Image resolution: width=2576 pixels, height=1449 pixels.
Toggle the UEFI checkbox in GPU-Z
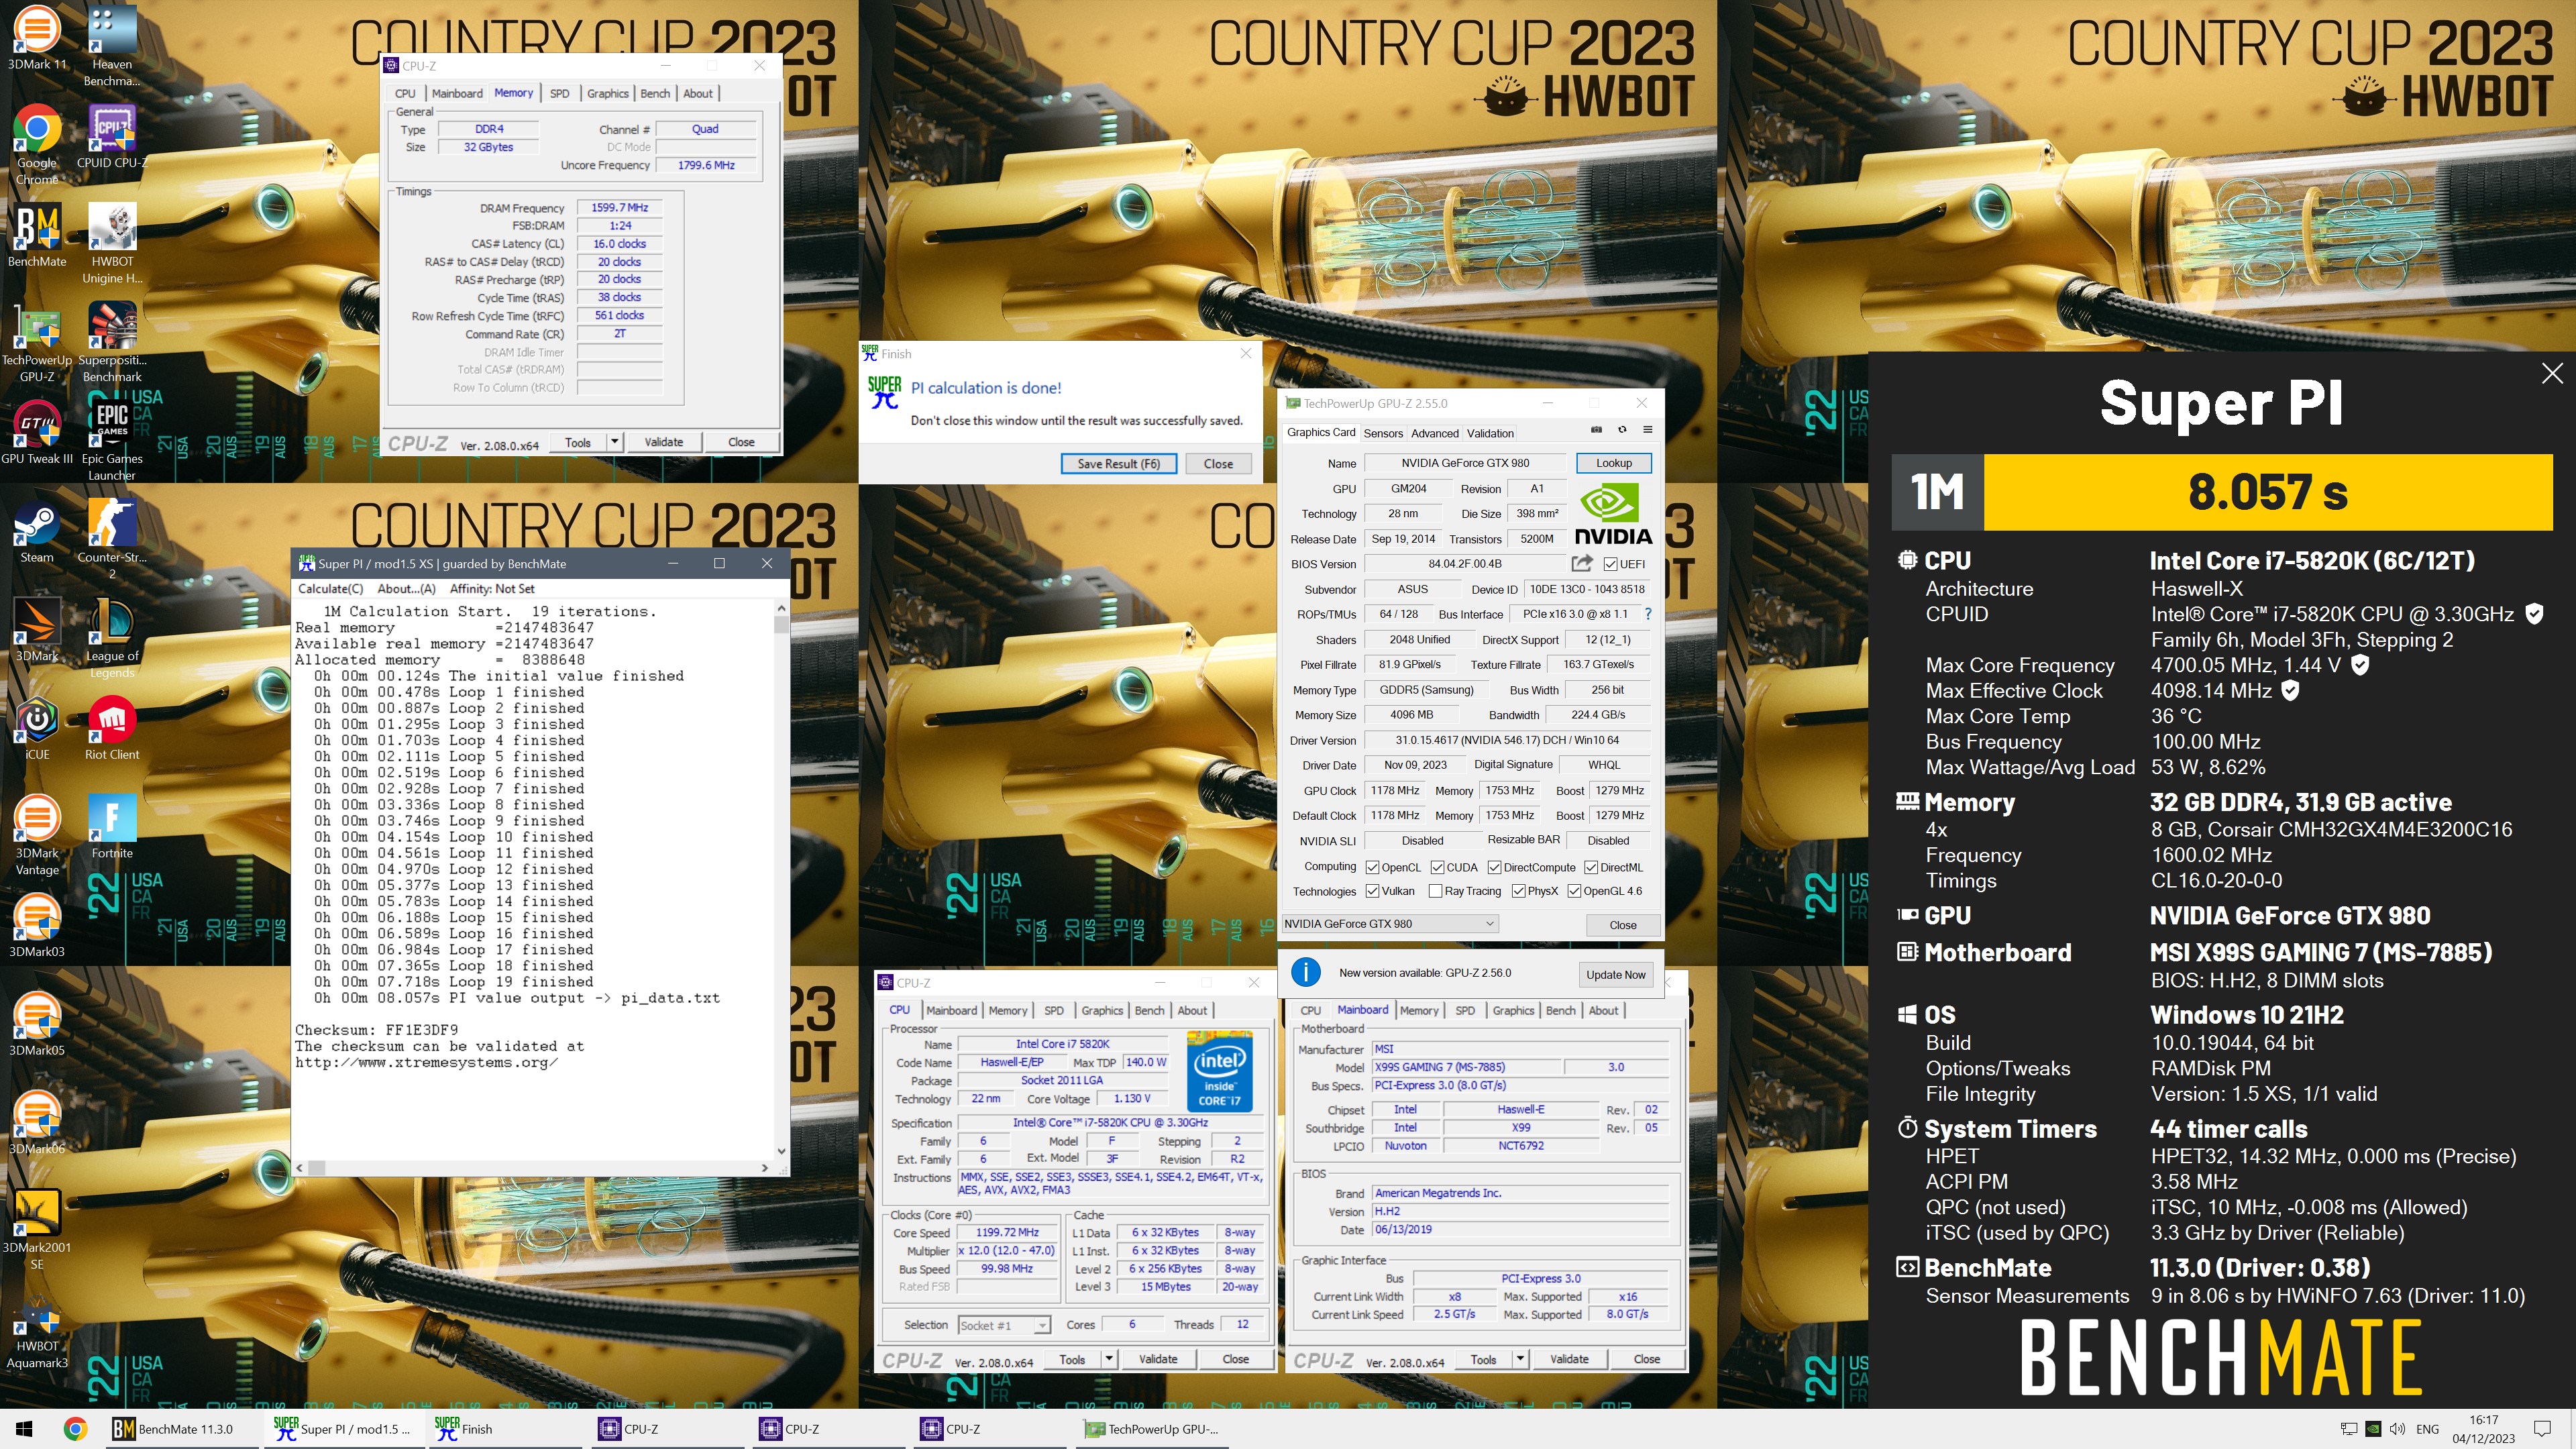pos(1610,564)
